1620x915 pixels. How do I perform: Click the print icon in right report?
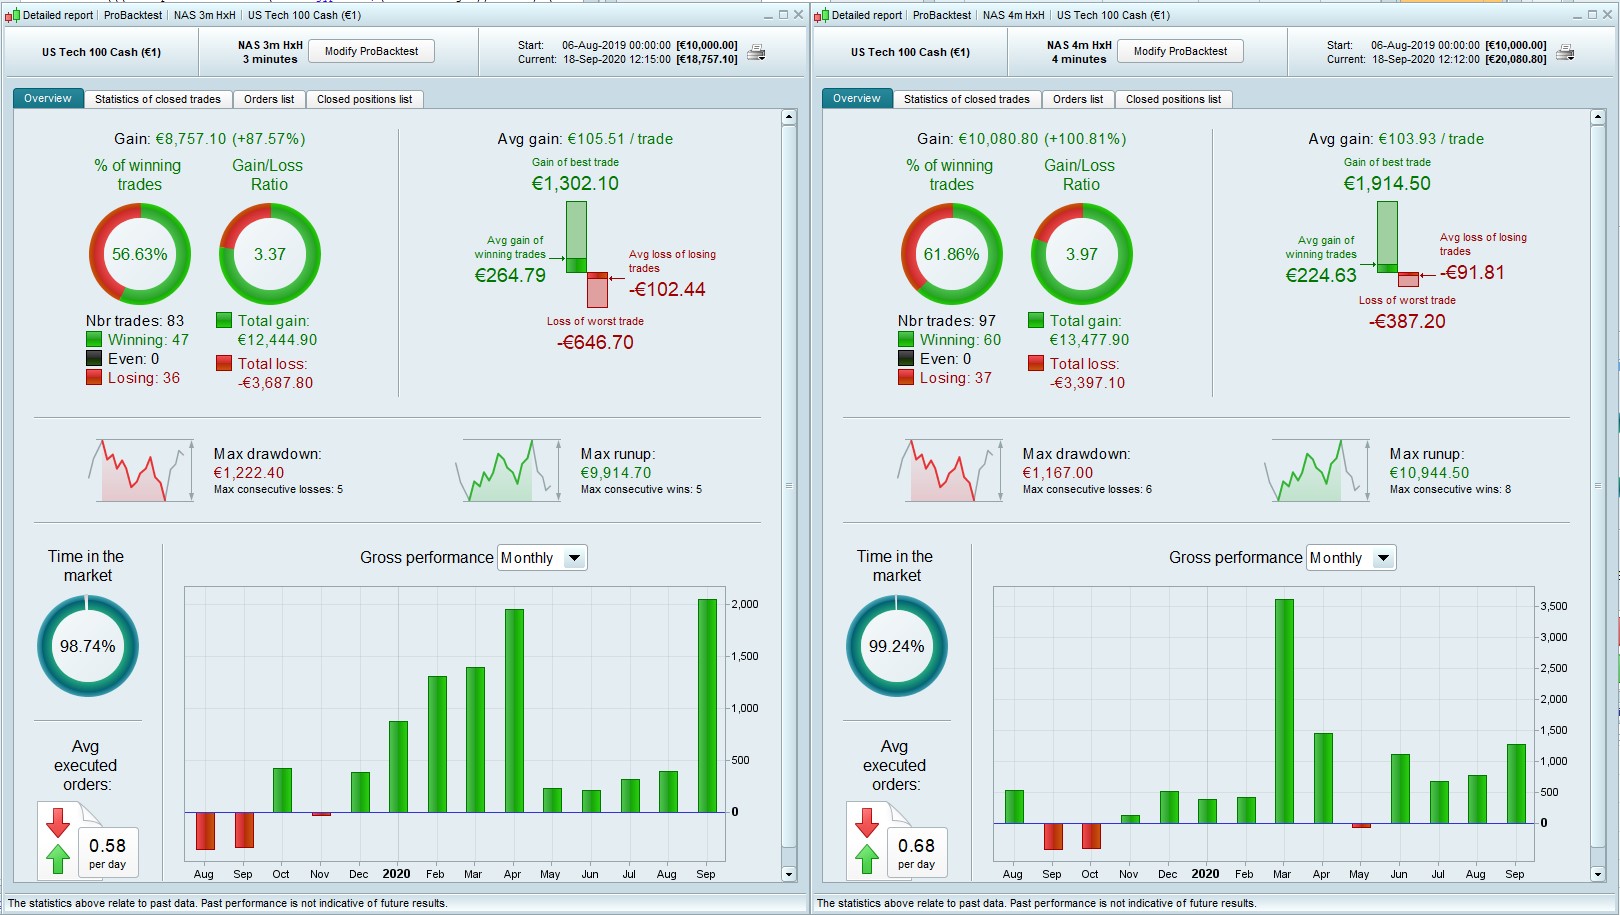pyautogui.click(x=1566, y=52)
